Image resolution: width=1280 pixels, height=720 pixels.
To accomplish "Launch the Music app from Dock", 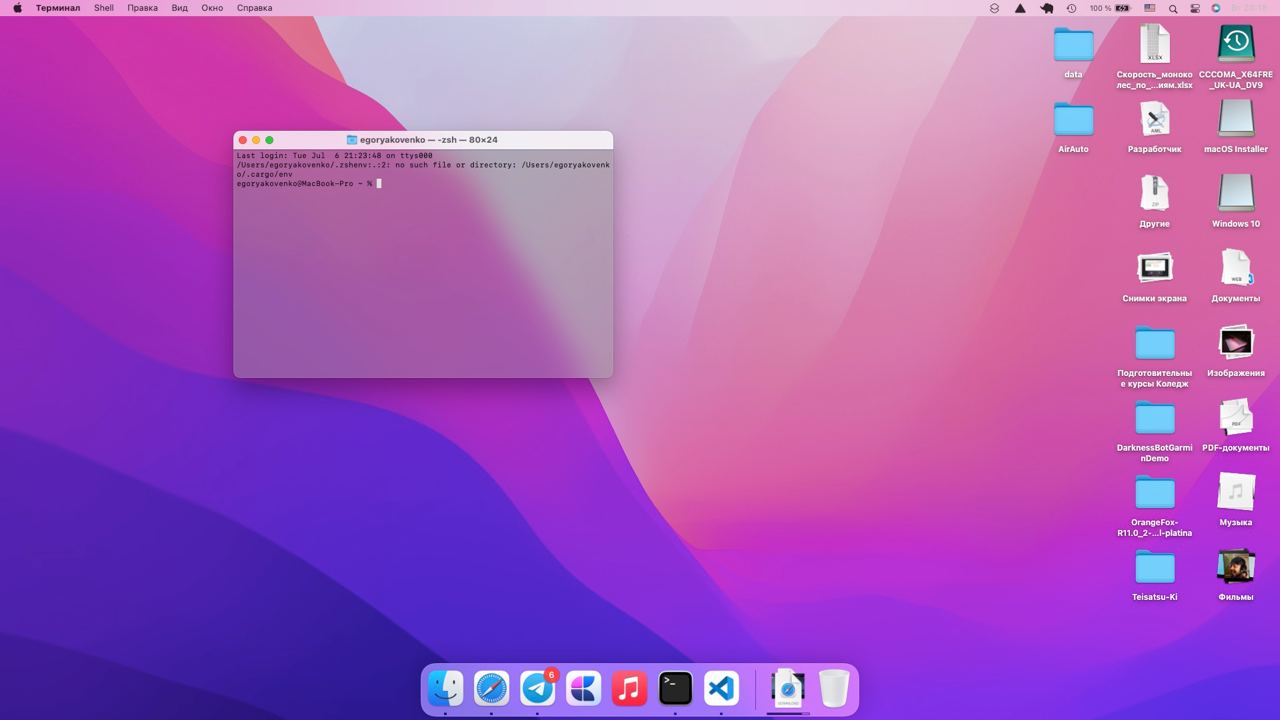I will tap(629, 689).
